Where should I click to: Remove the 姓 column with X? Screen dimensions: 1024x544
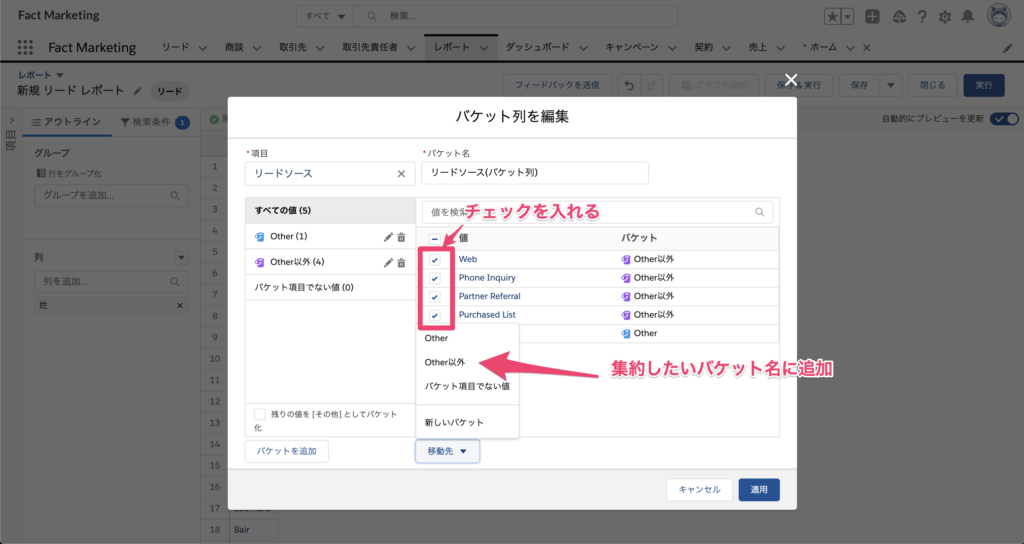click(x=180, y=306)
